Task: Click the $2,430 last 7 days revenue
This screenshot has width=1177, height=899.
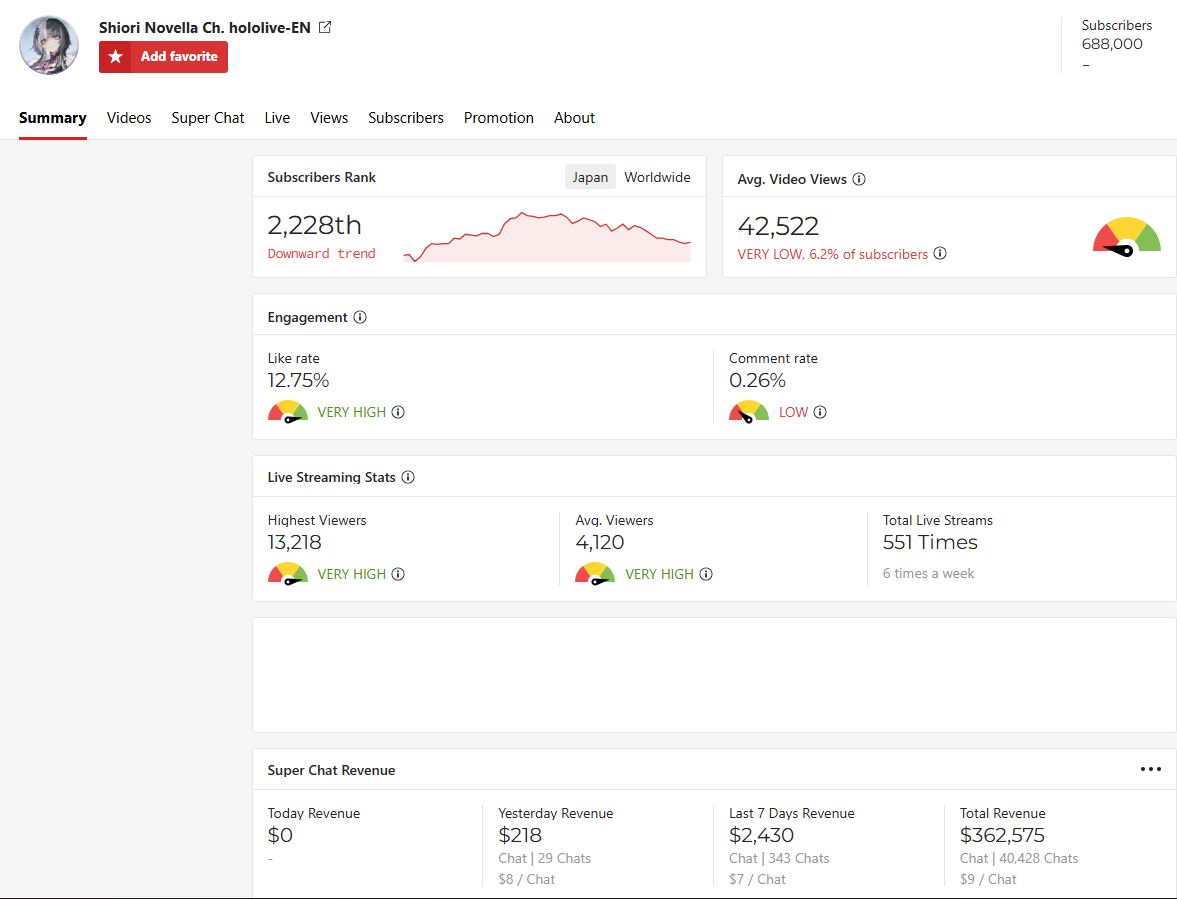Action: (x=761, y=835)
